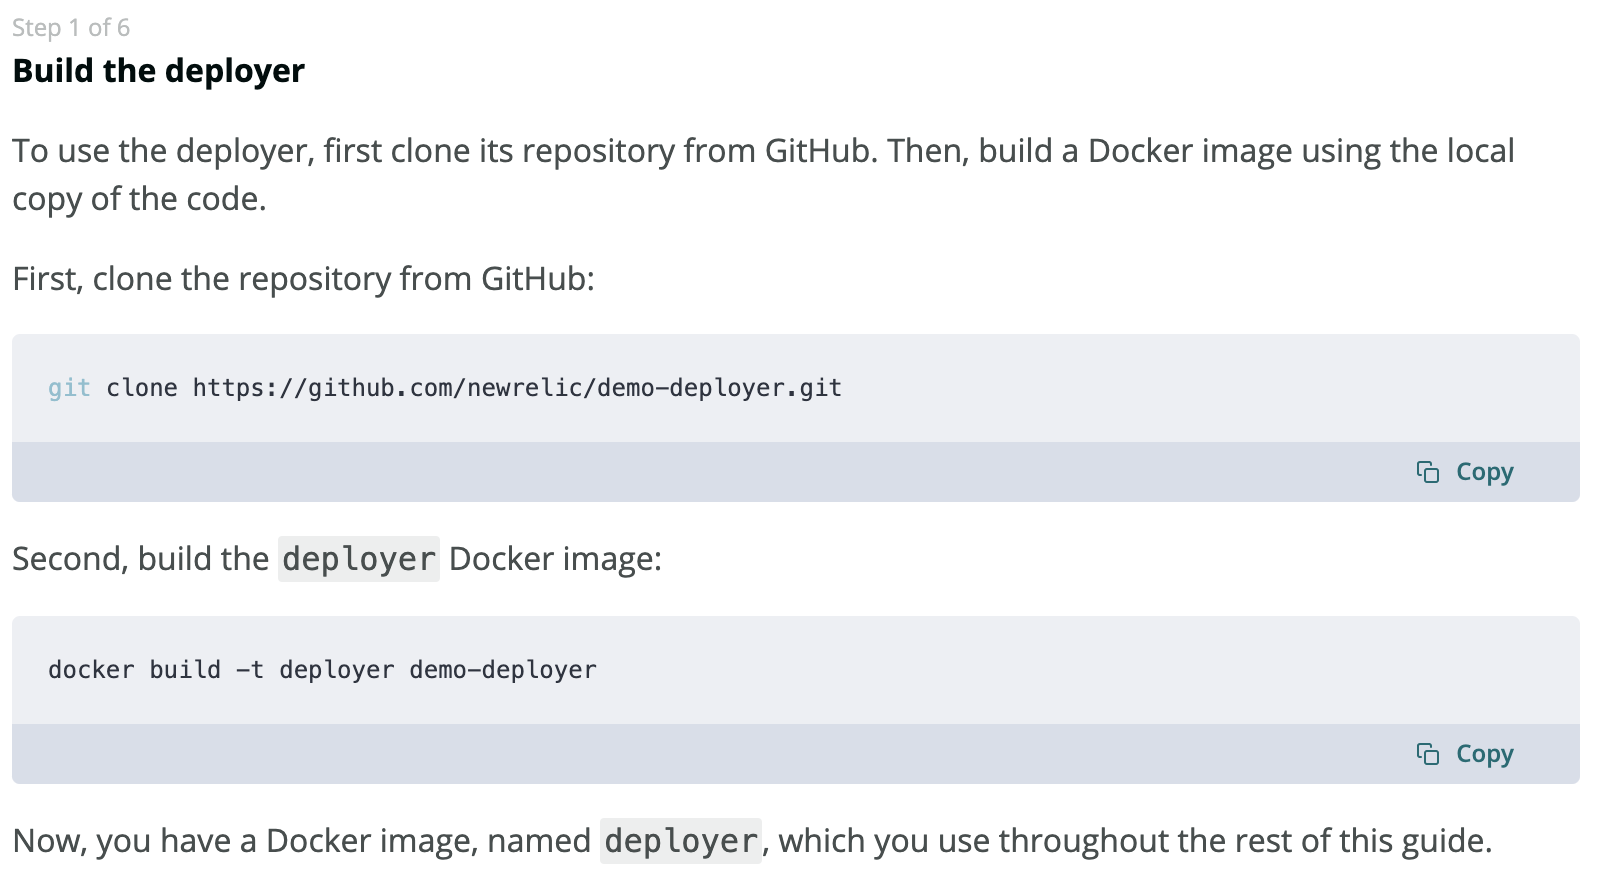This screenshot has height=882, width=1598.
Task: Click the 'Step 1 of 6' label
Action: coord(70,28)
